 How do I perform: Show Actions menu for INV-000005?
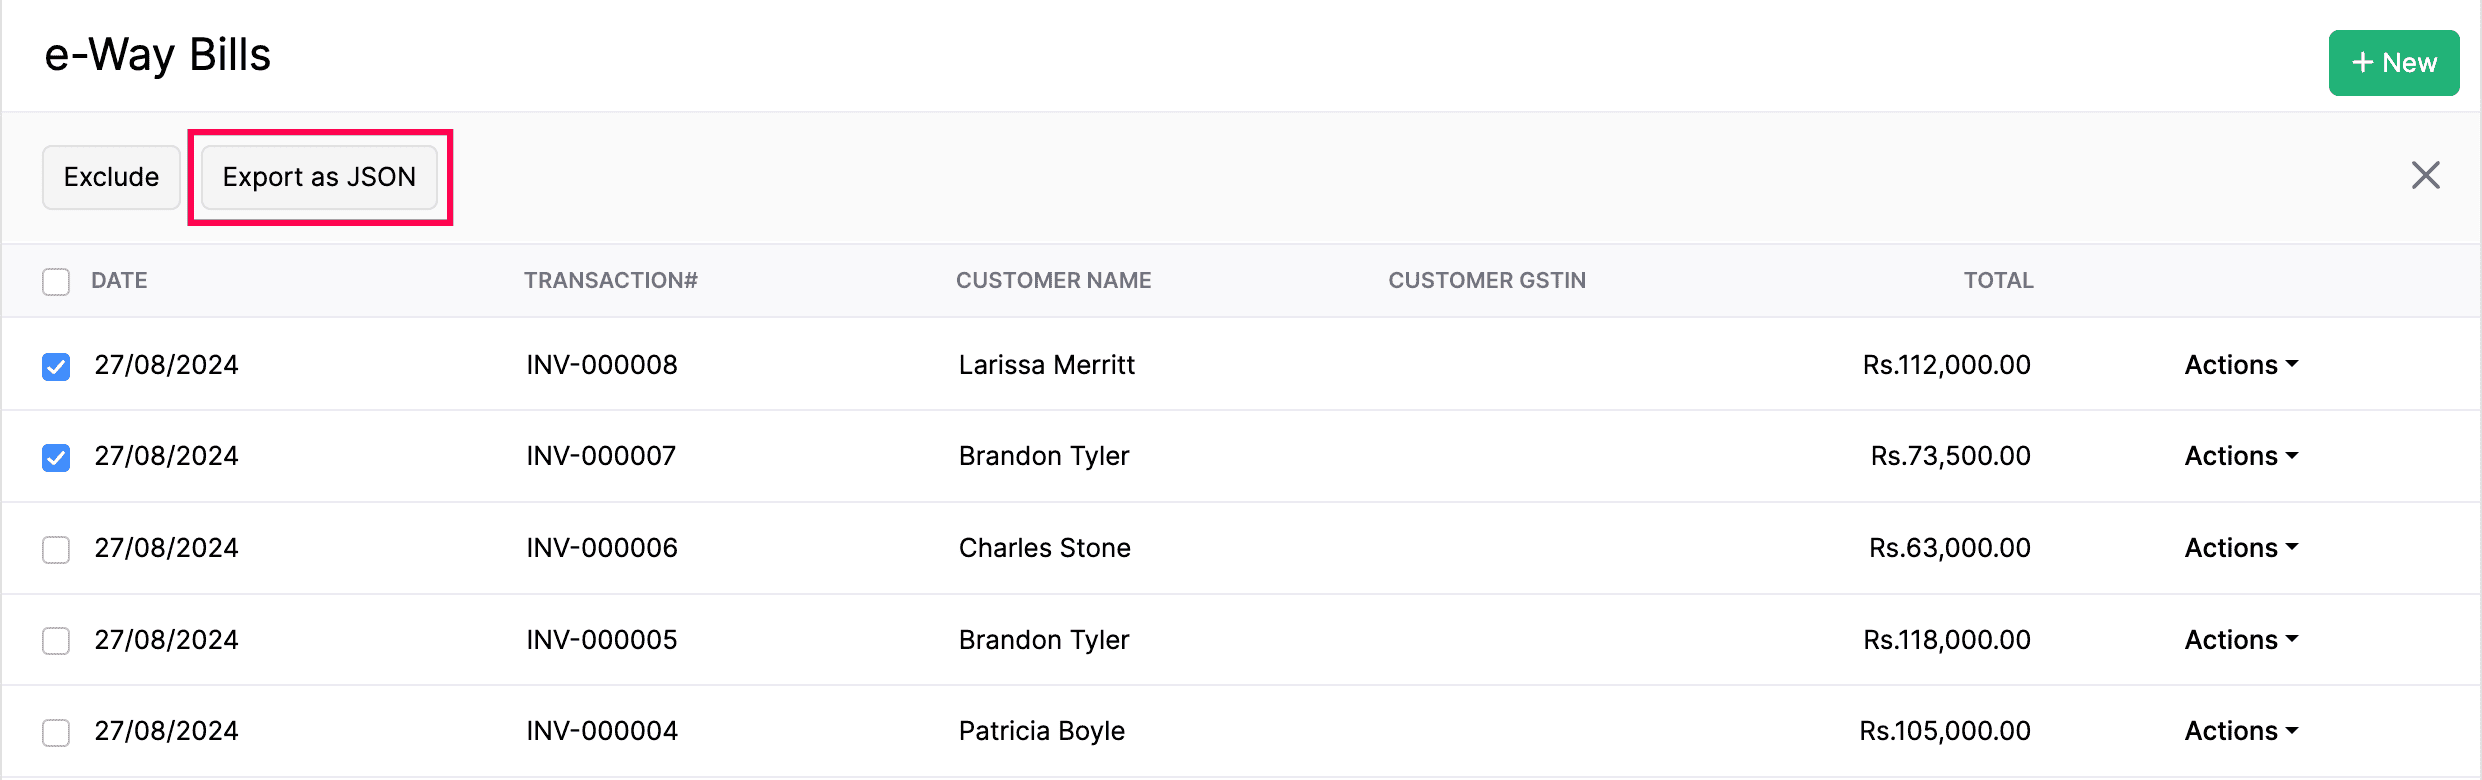pos(2241,640)
